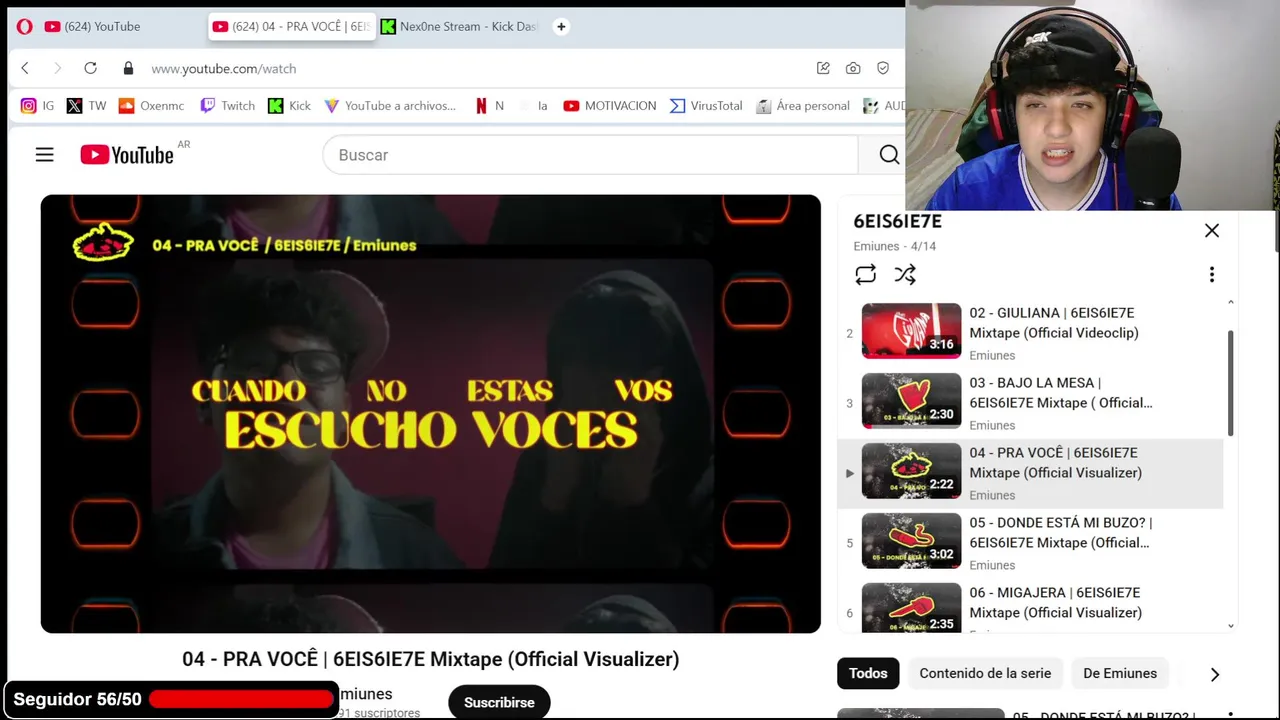Image resolution: width=1280 pixels, height=720 pixels.
Task: Open the Área personal bookmark
Action: (x=803, y=105)
